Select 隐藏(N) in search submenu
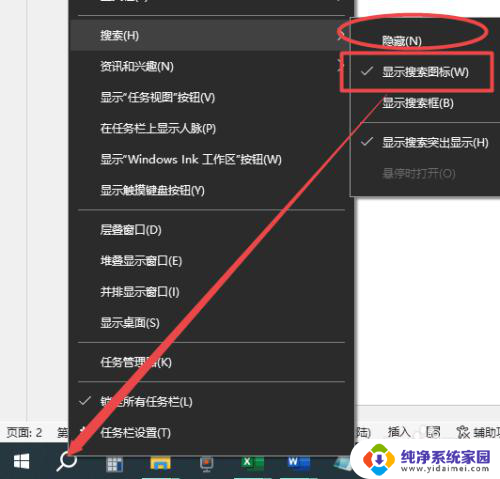 pyautogui.click(x=402, y=41)
